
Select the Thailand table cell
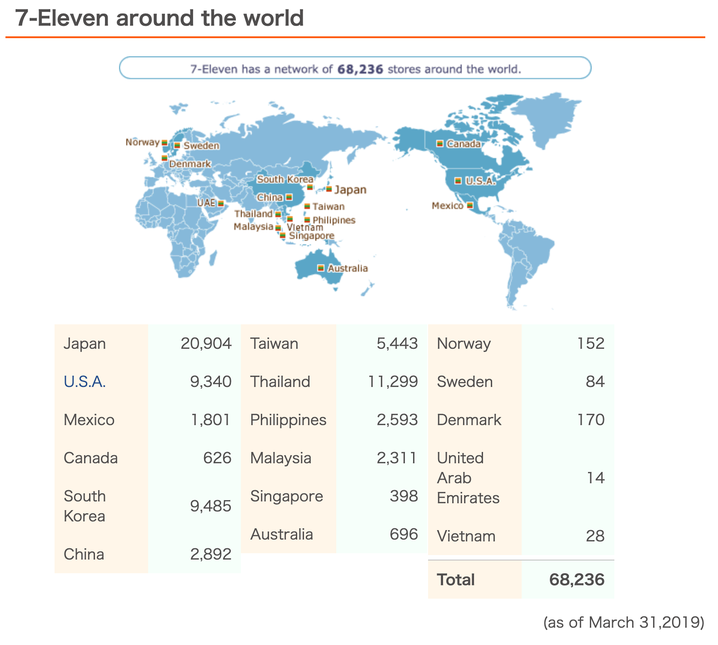tap(288, 382)
